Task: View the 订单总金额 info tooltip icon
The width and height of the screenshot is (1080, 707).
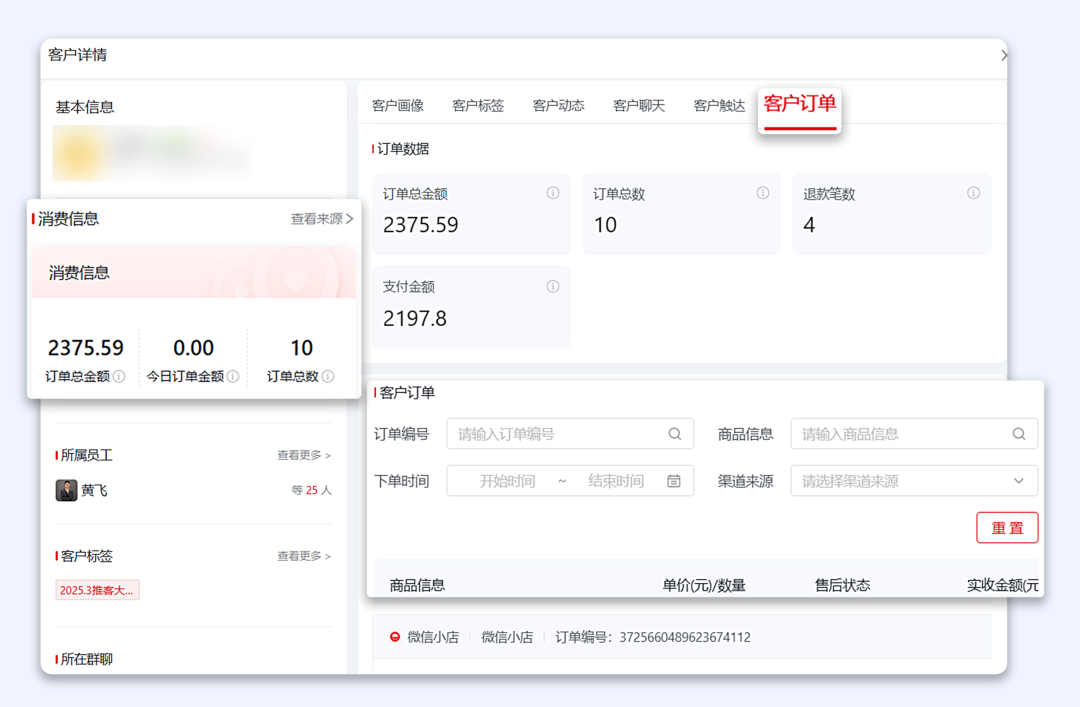Action: pyautogui.click(x=552, y=193)
